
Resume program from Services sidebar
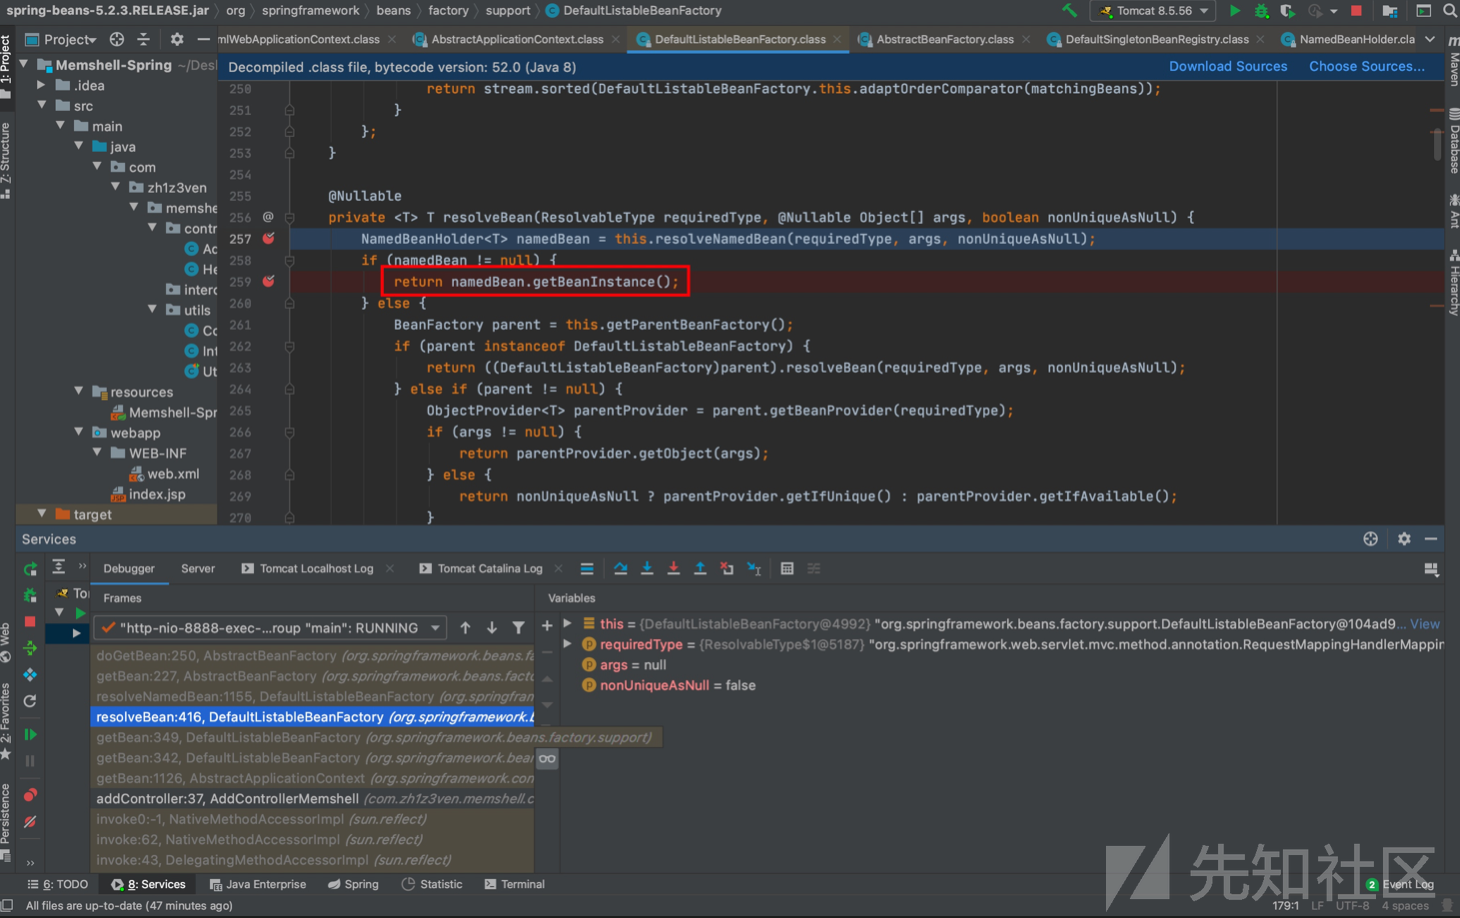[30, 734]
